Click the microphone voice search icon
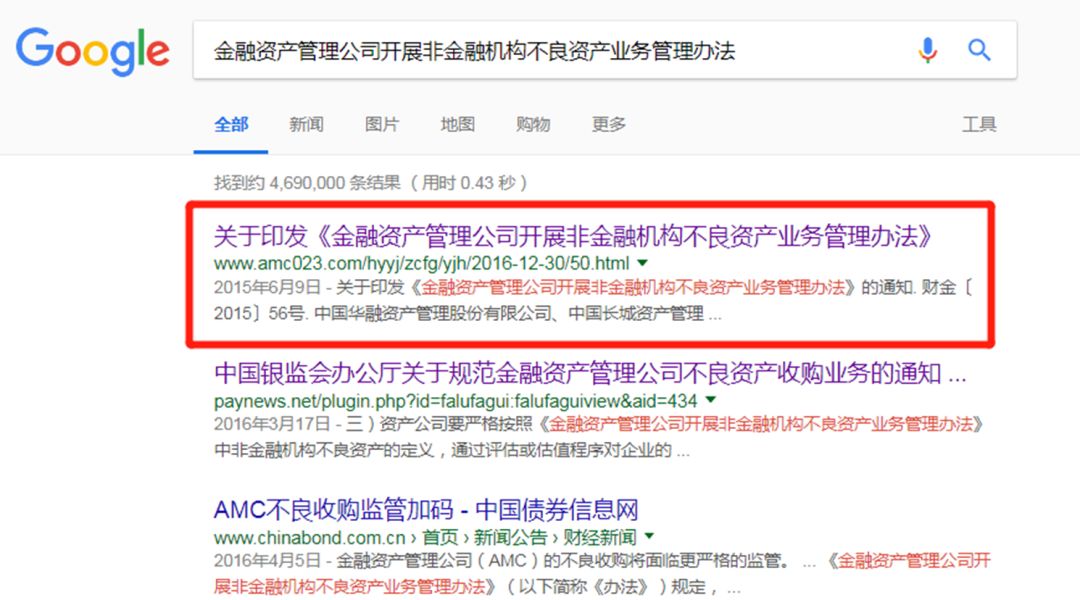This screenshot has width=1080, height=600. (x=927, y=48)
